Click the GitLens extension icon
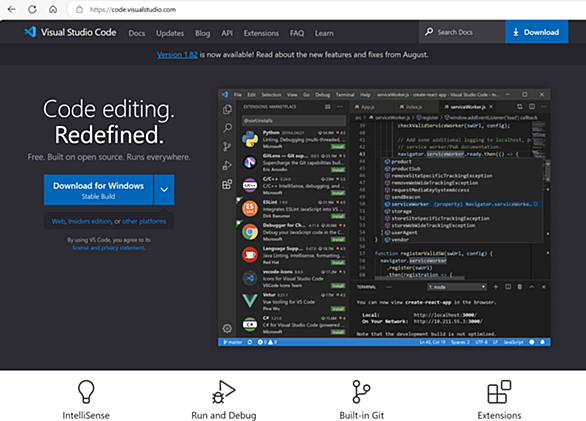The width and height of the screenshot is (586, 421). [x=250, y=162]
